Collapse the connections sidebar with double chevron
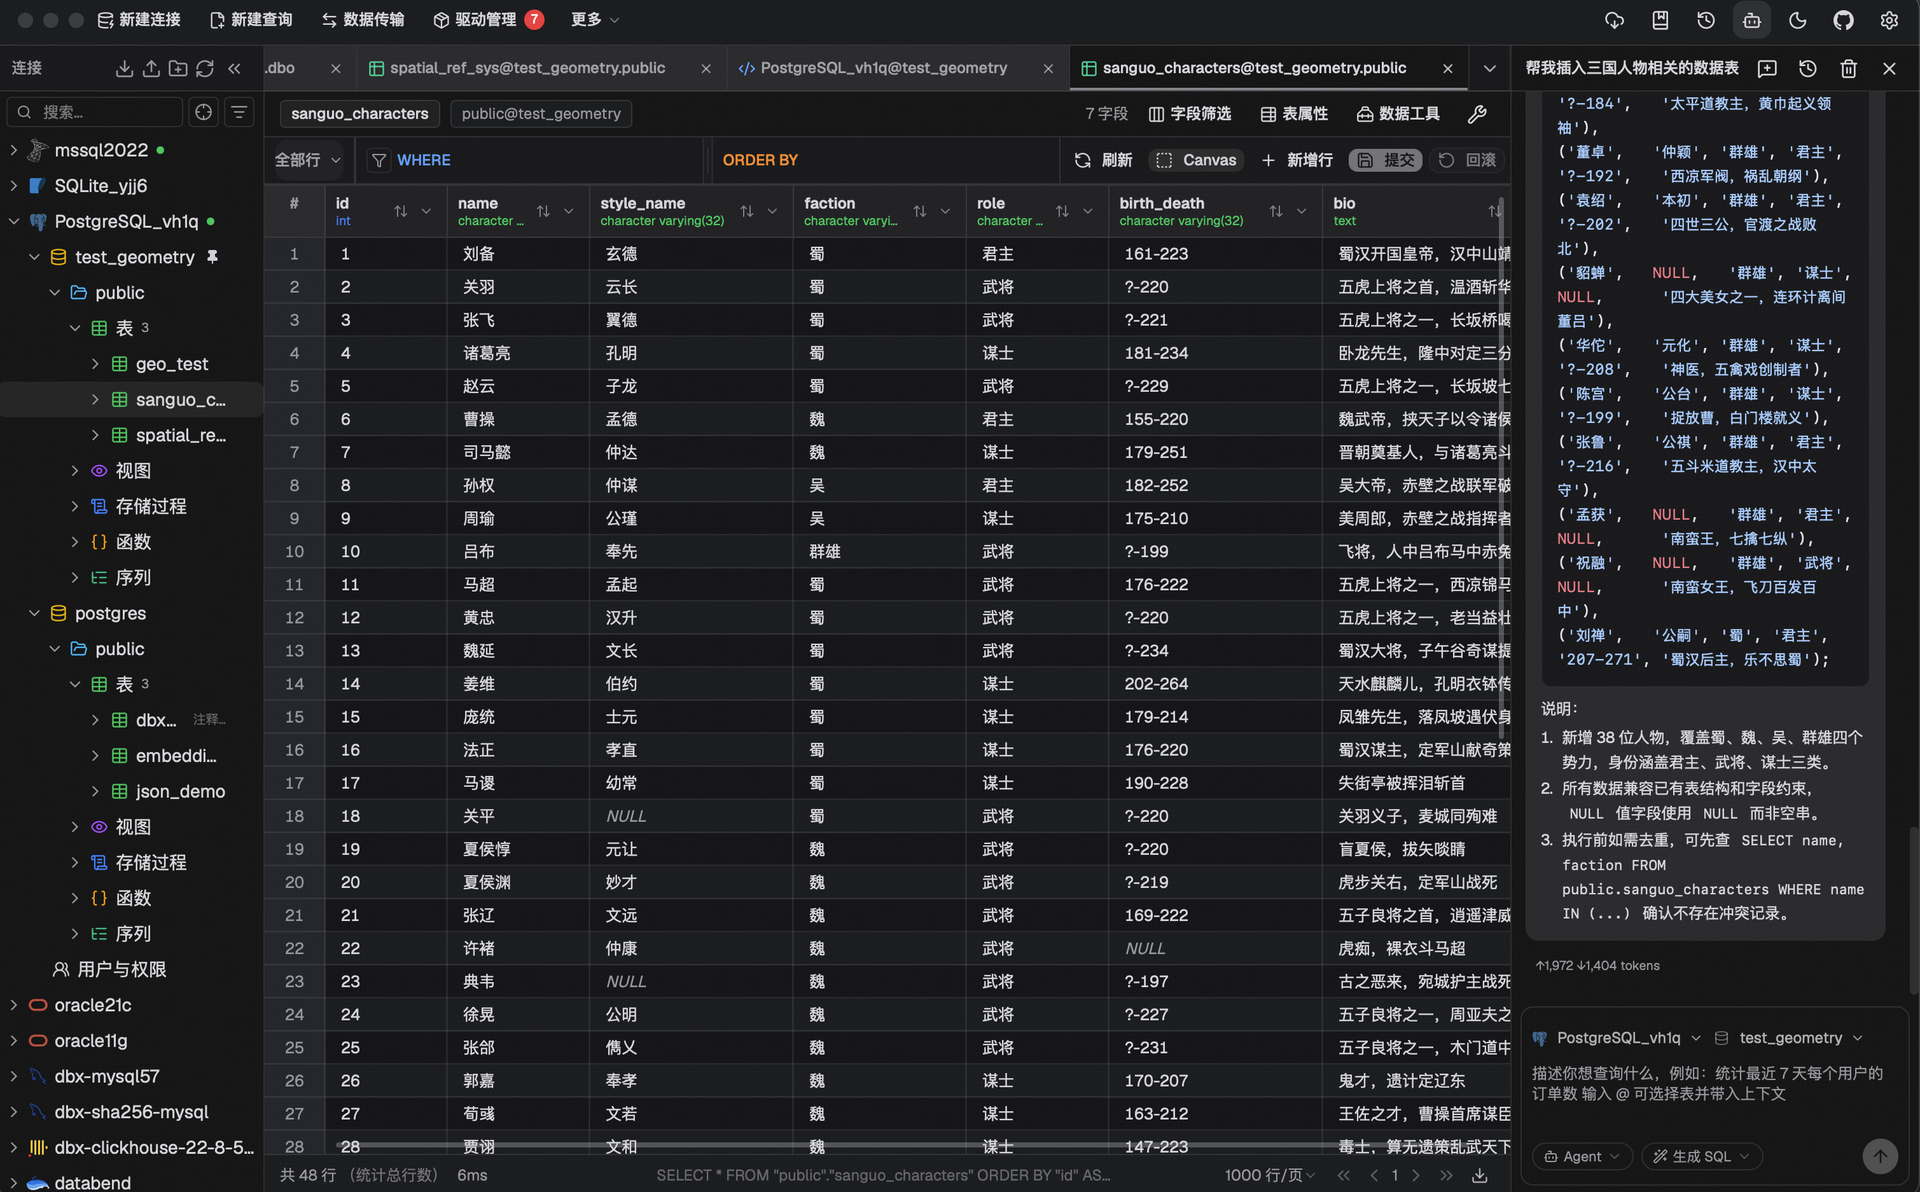Viewport: 1920px width, 1192px height. point(234,68)
